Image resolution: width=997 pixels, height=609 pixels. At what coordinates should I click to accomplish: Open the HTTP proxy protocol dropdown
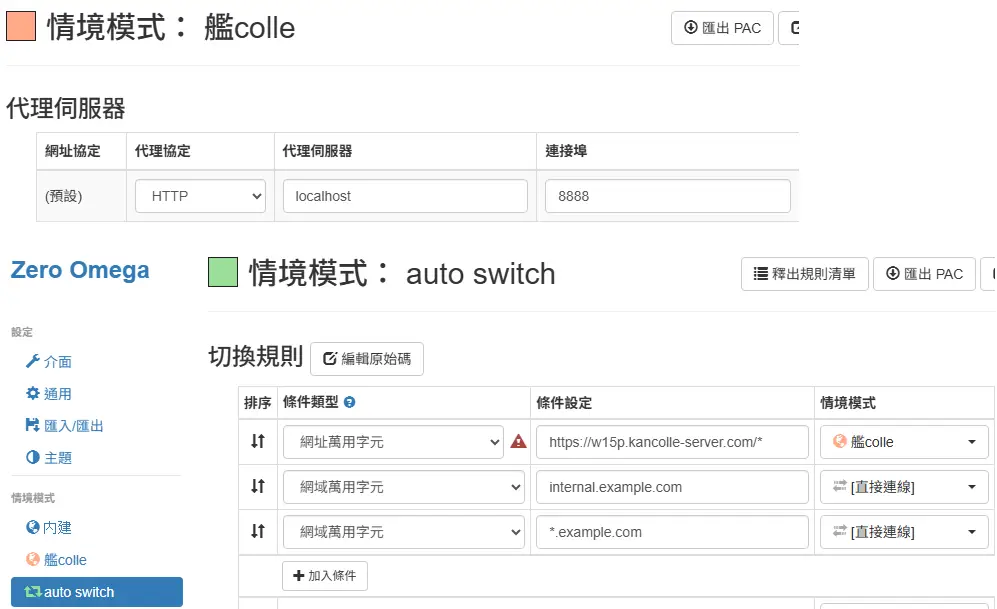click(x=200, y=196)
